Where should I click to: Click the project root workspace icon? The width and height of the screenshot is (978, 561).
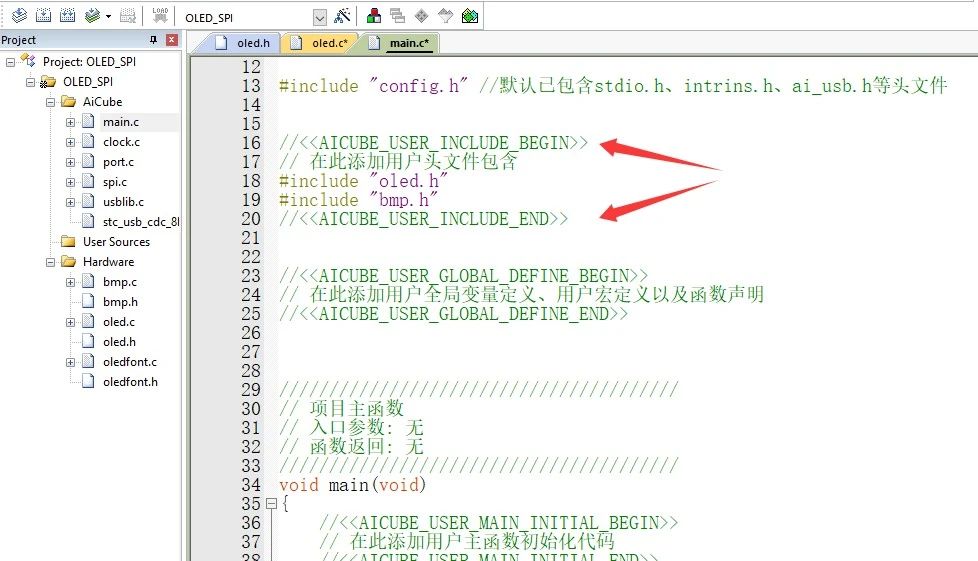pyautogui.click(x=28, y=61)
